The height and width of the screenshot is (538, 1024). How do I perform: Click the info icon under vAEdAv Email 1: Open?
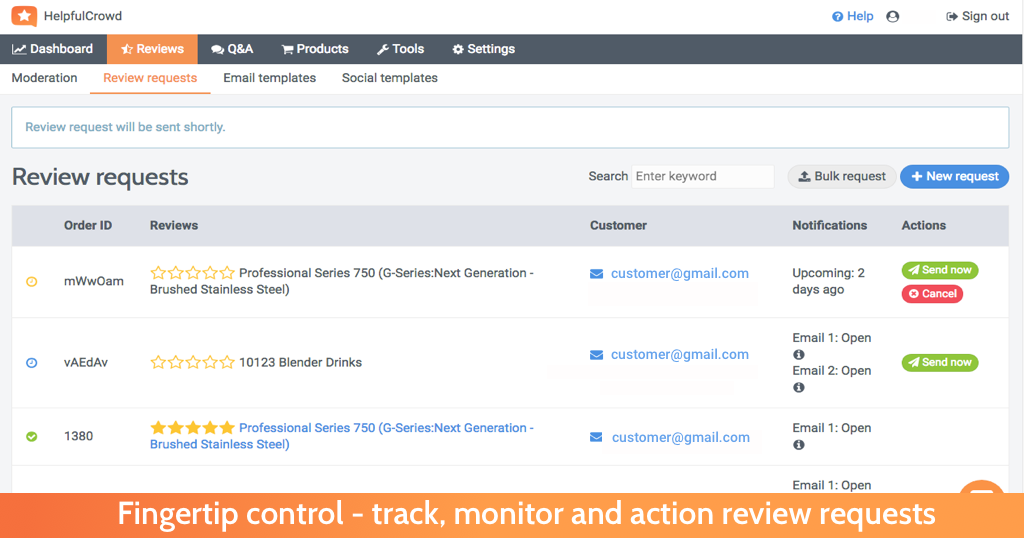(798, 355)
